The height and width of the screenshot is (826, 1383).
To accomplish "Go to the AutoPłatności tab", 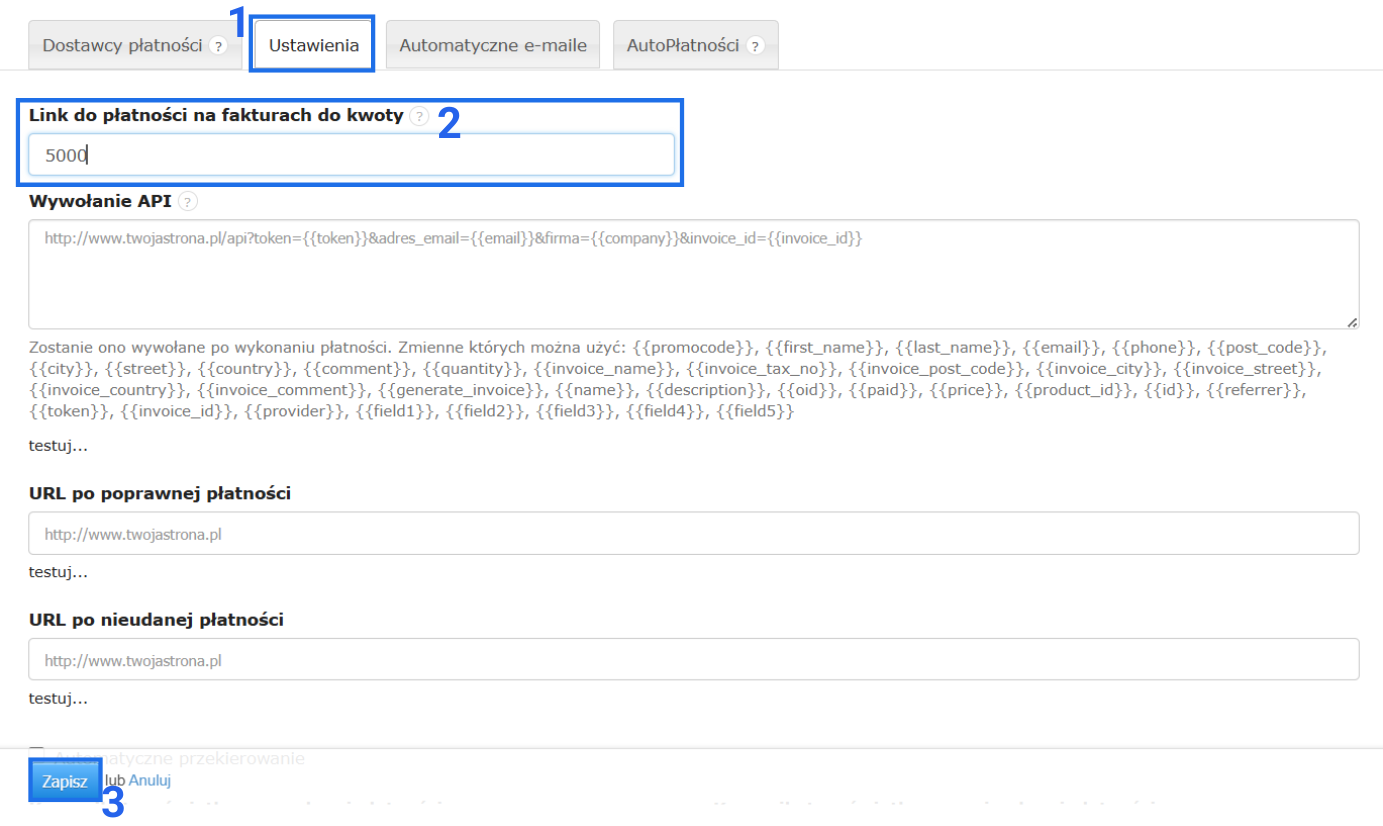I will pyautogui.click(x=696, y=45).
